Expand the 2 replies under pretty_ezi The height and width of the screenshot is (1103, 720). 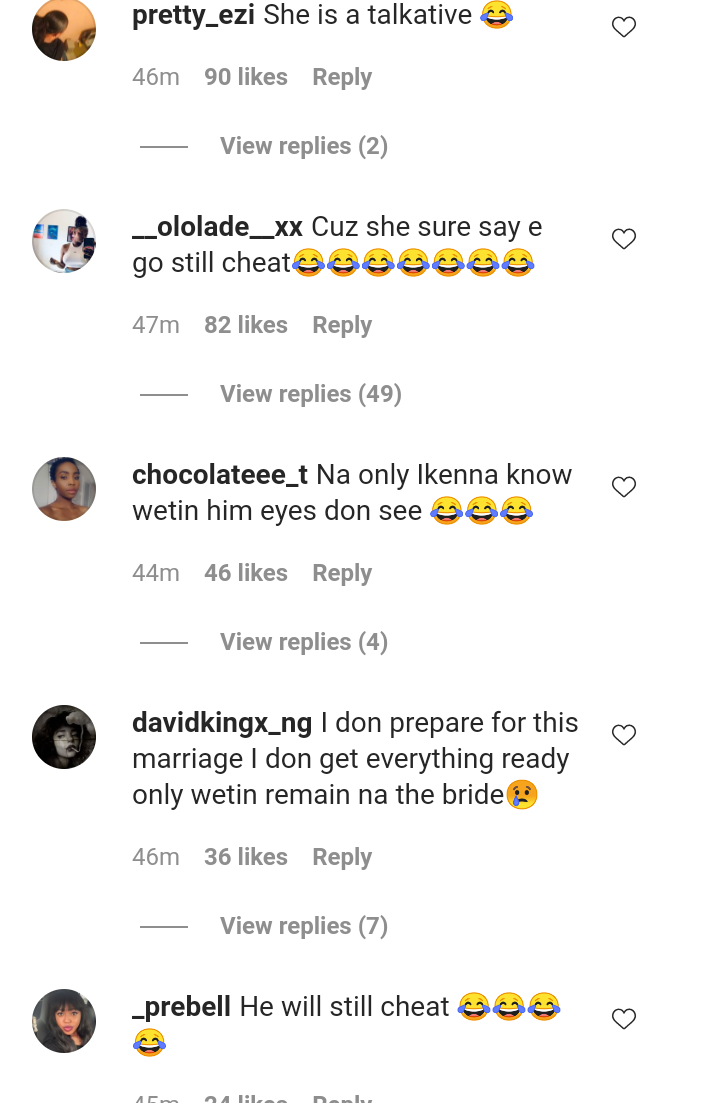pos(303,146)
